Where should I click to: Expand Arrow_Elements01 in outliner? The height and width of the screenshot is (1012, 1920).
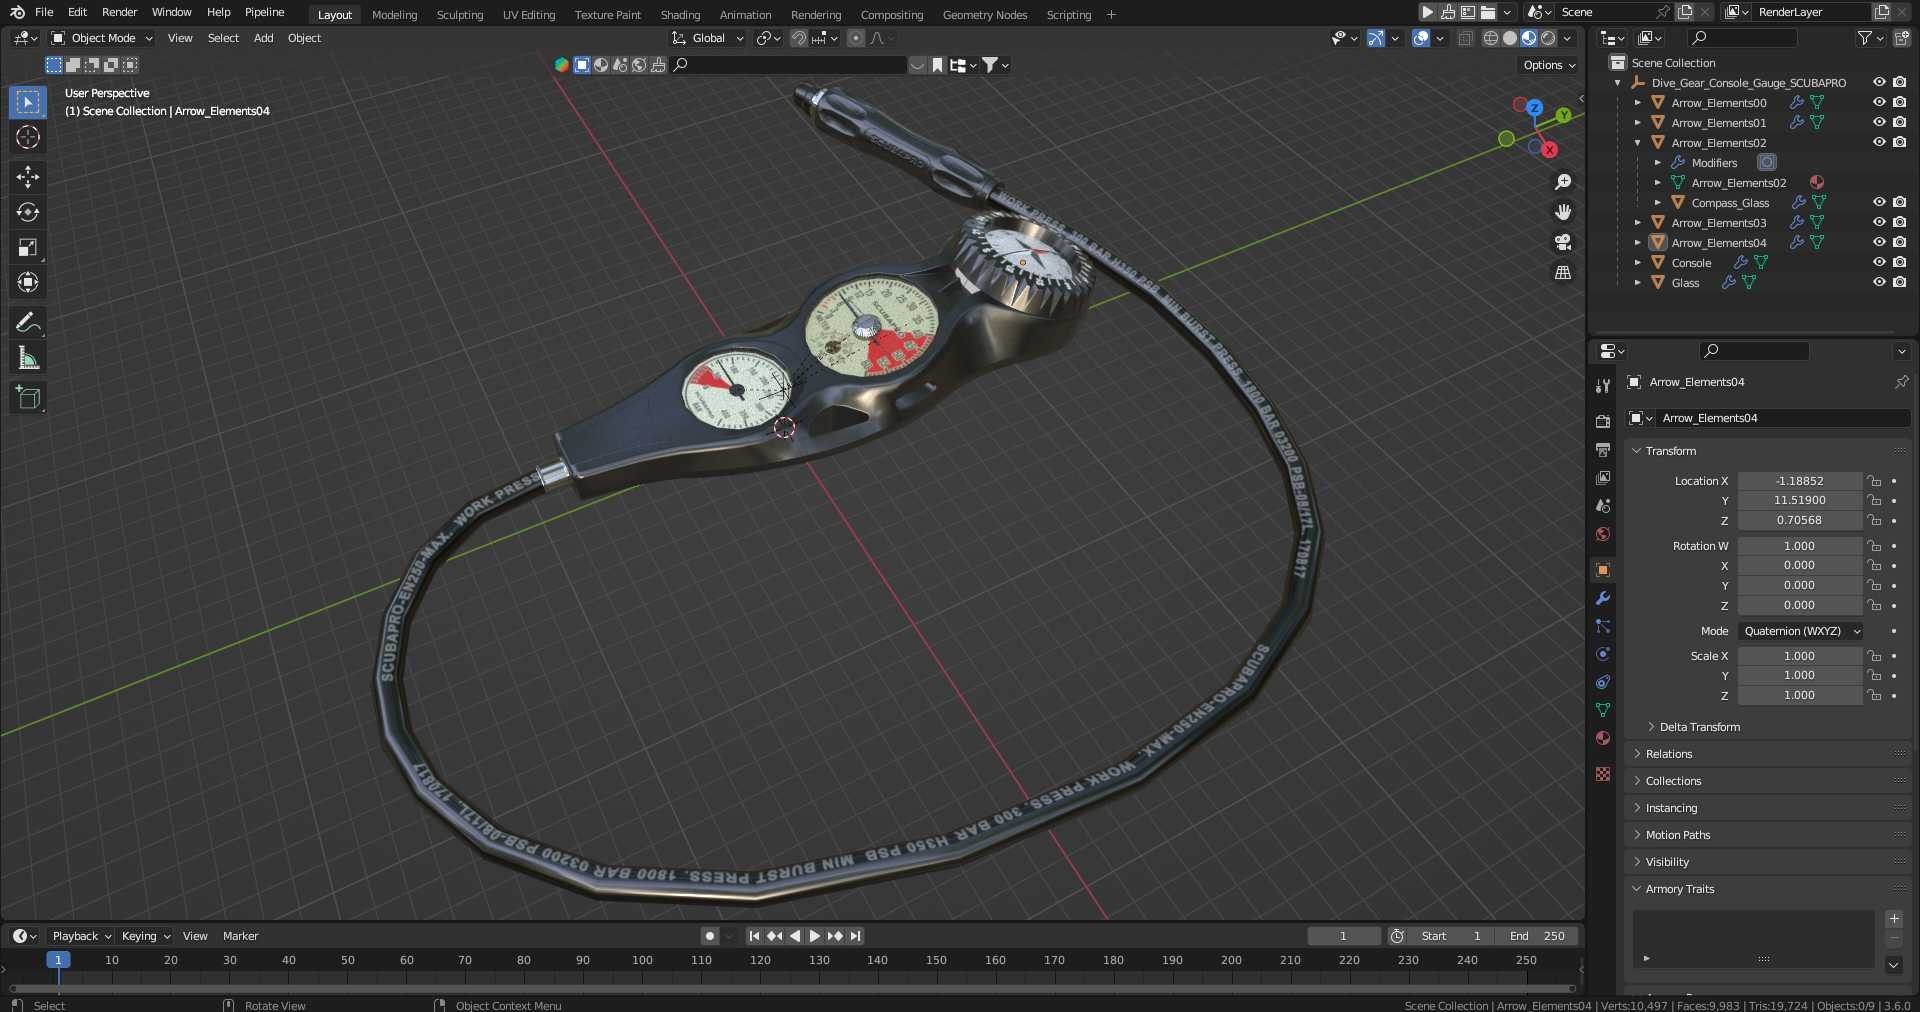tap(1637, 122)
